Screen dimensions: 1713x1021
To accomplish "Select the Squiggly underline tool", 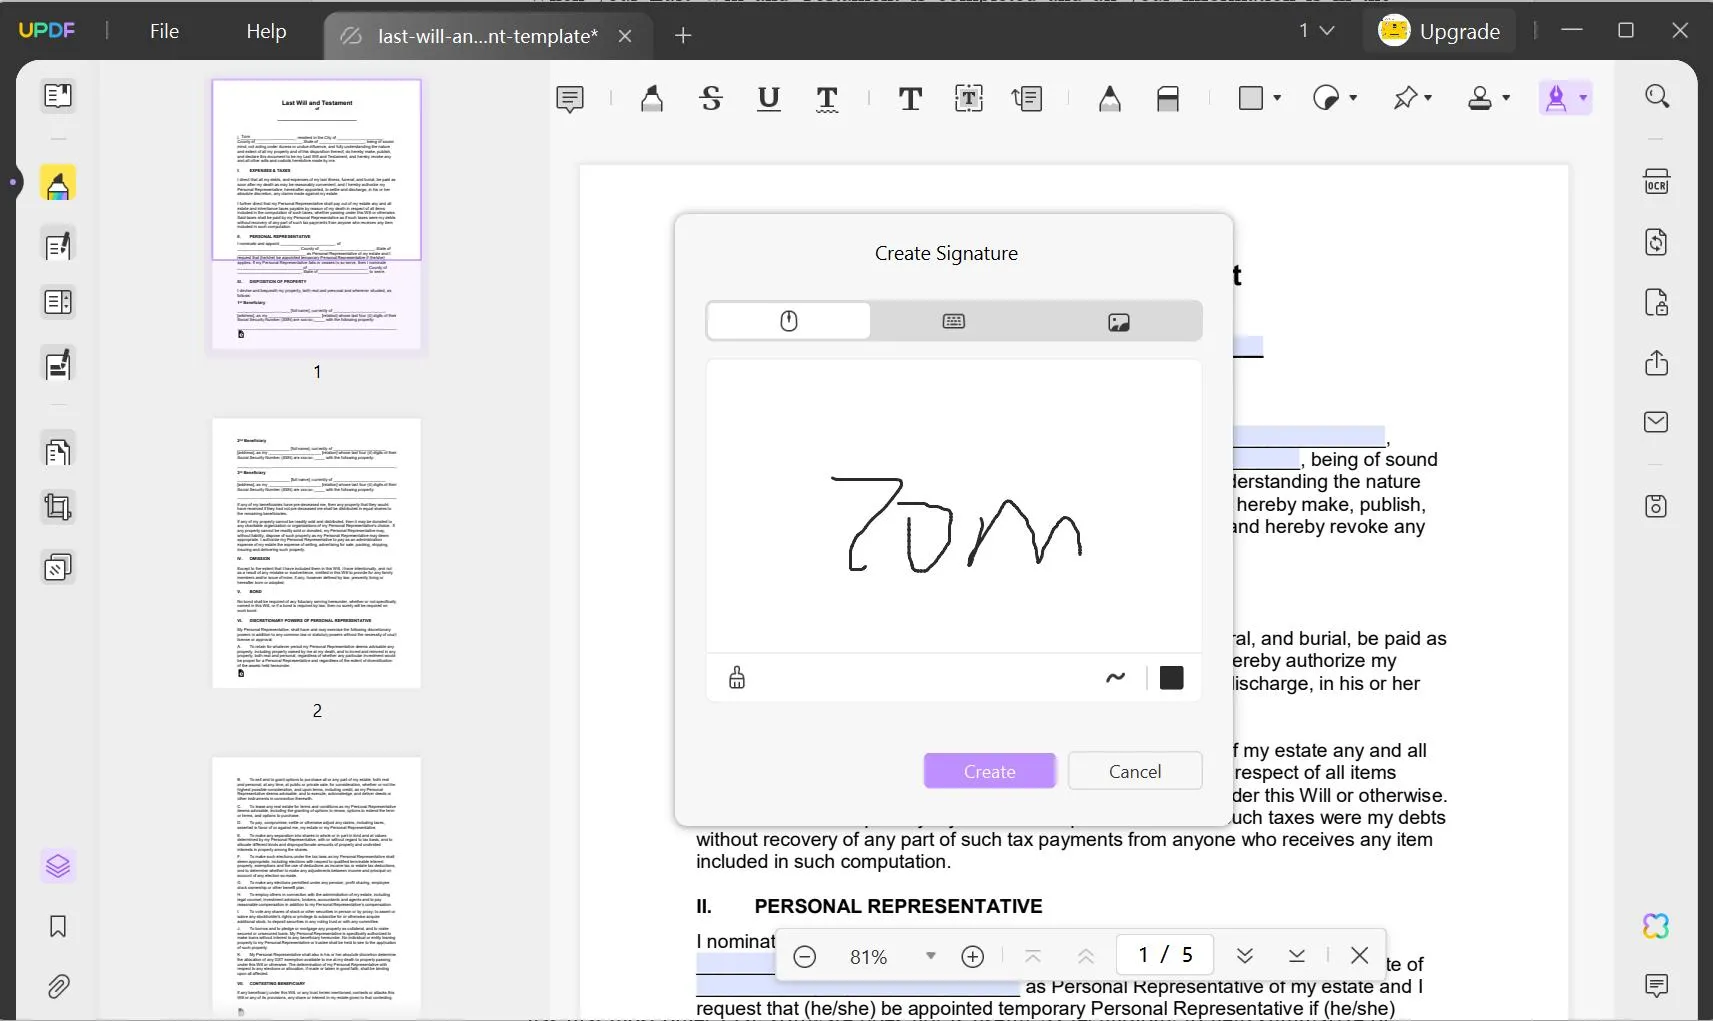I will coord(827,98).
